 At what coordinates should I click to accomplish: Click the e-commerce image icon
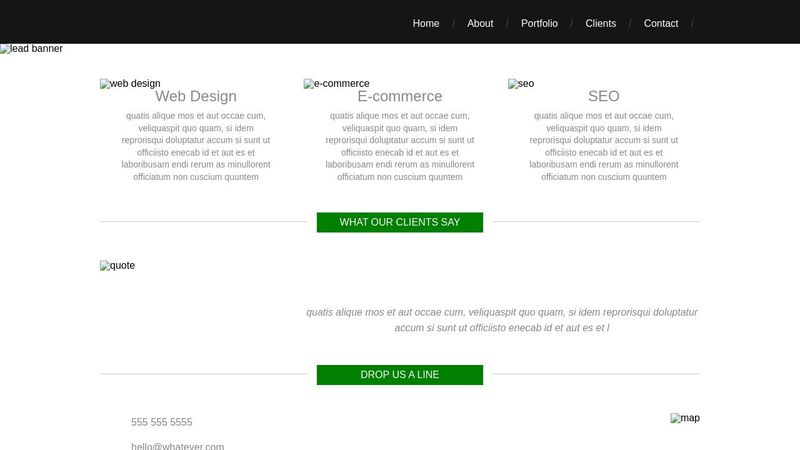[x=336, y=84]
